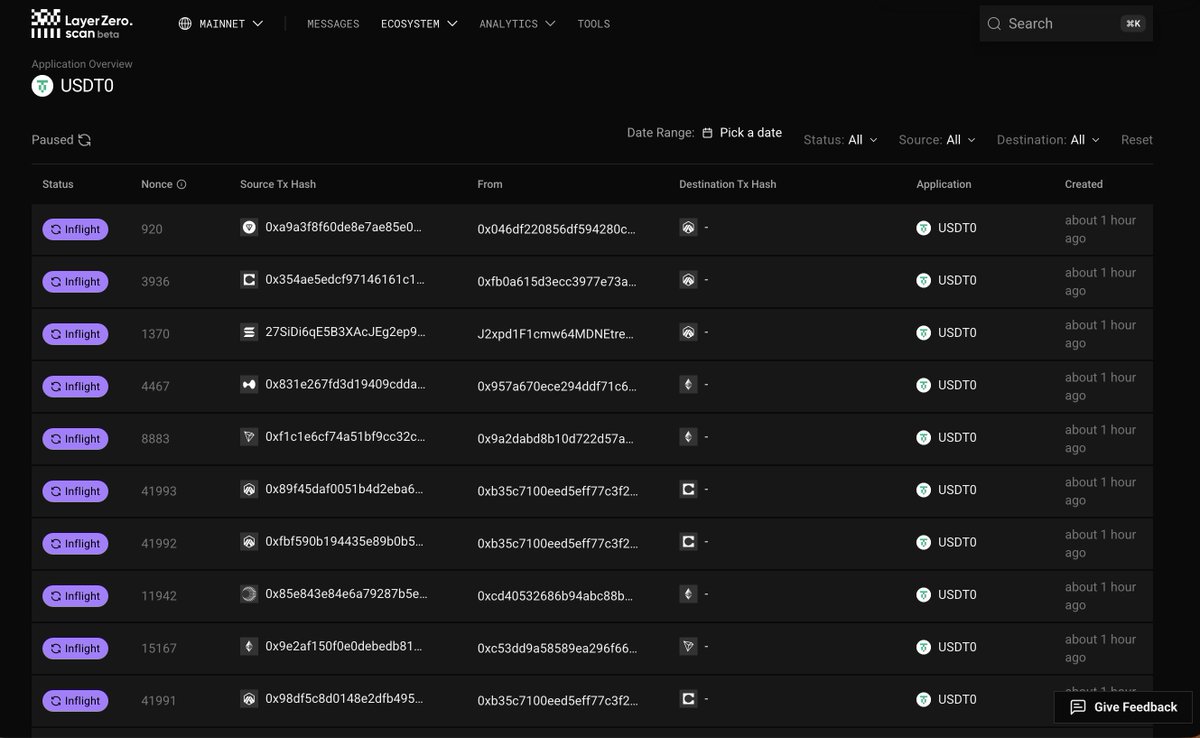This screenshot has width=1200, height=738.
Task: Go to the MESSAGES page
Action: coord(333,24)
